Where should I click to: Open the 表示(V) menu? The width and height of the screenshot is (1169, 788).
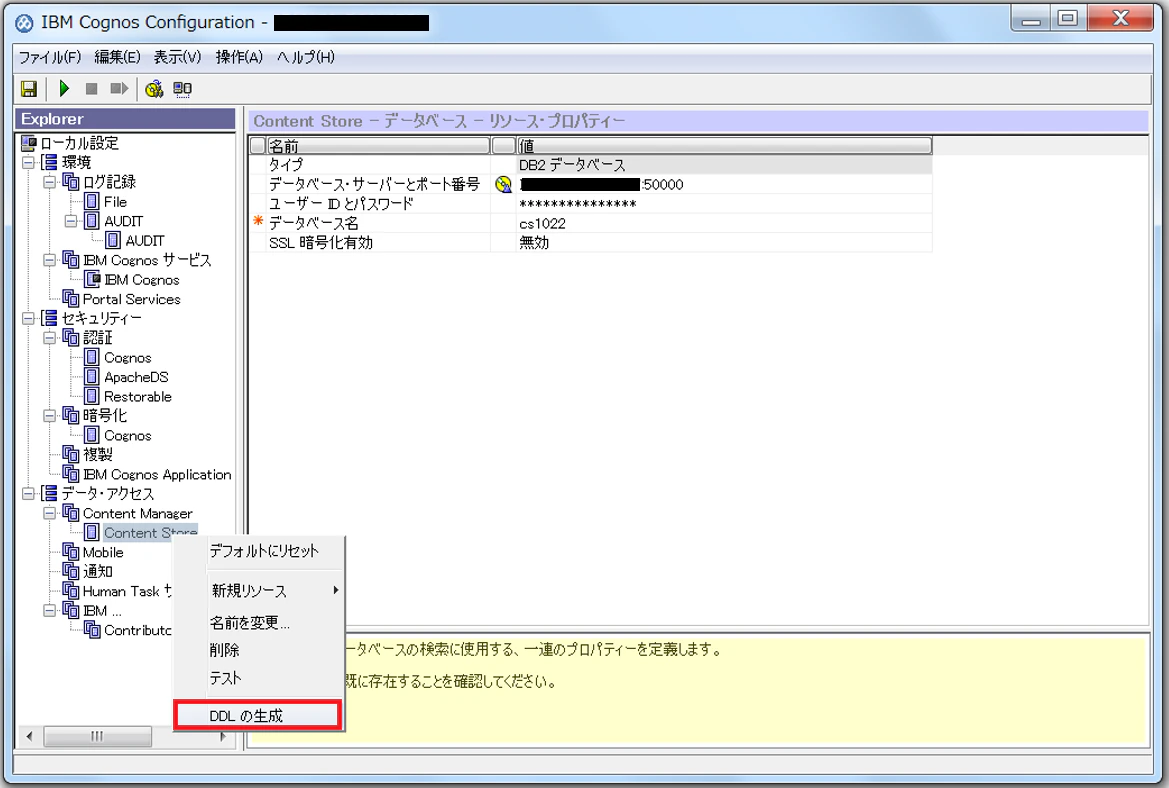177,57
